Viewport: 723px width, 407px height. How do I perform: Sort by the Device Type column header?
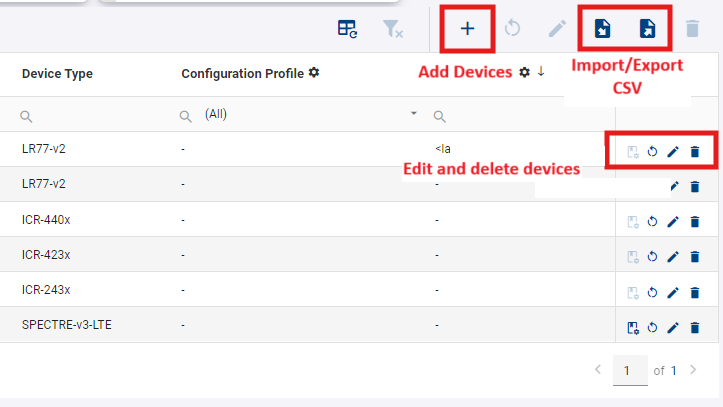click(x=57, y=74)
